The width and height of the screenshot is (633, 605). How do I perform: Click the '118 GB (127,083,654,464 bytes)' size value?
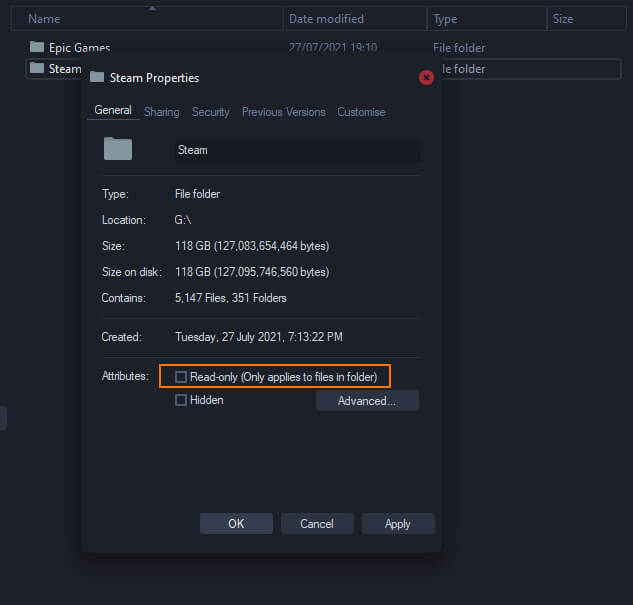pos(252,246)
